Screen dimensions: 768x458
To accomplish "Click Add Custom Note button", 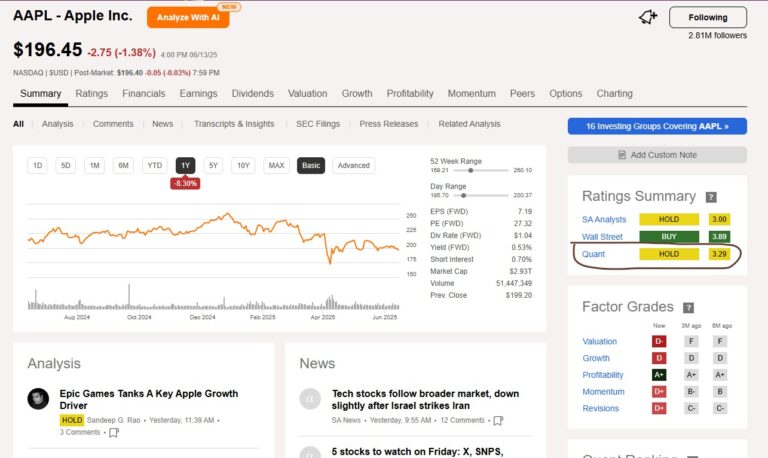I will click(x=657, y=155).
